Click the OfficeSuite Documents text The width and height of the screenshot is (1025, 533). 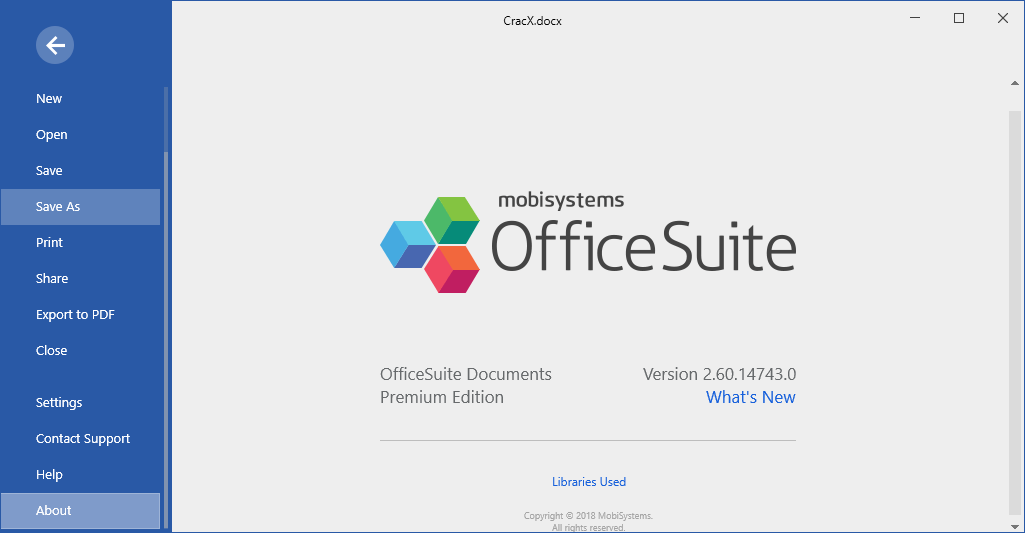pyautogui.click(x=465, y=374)
